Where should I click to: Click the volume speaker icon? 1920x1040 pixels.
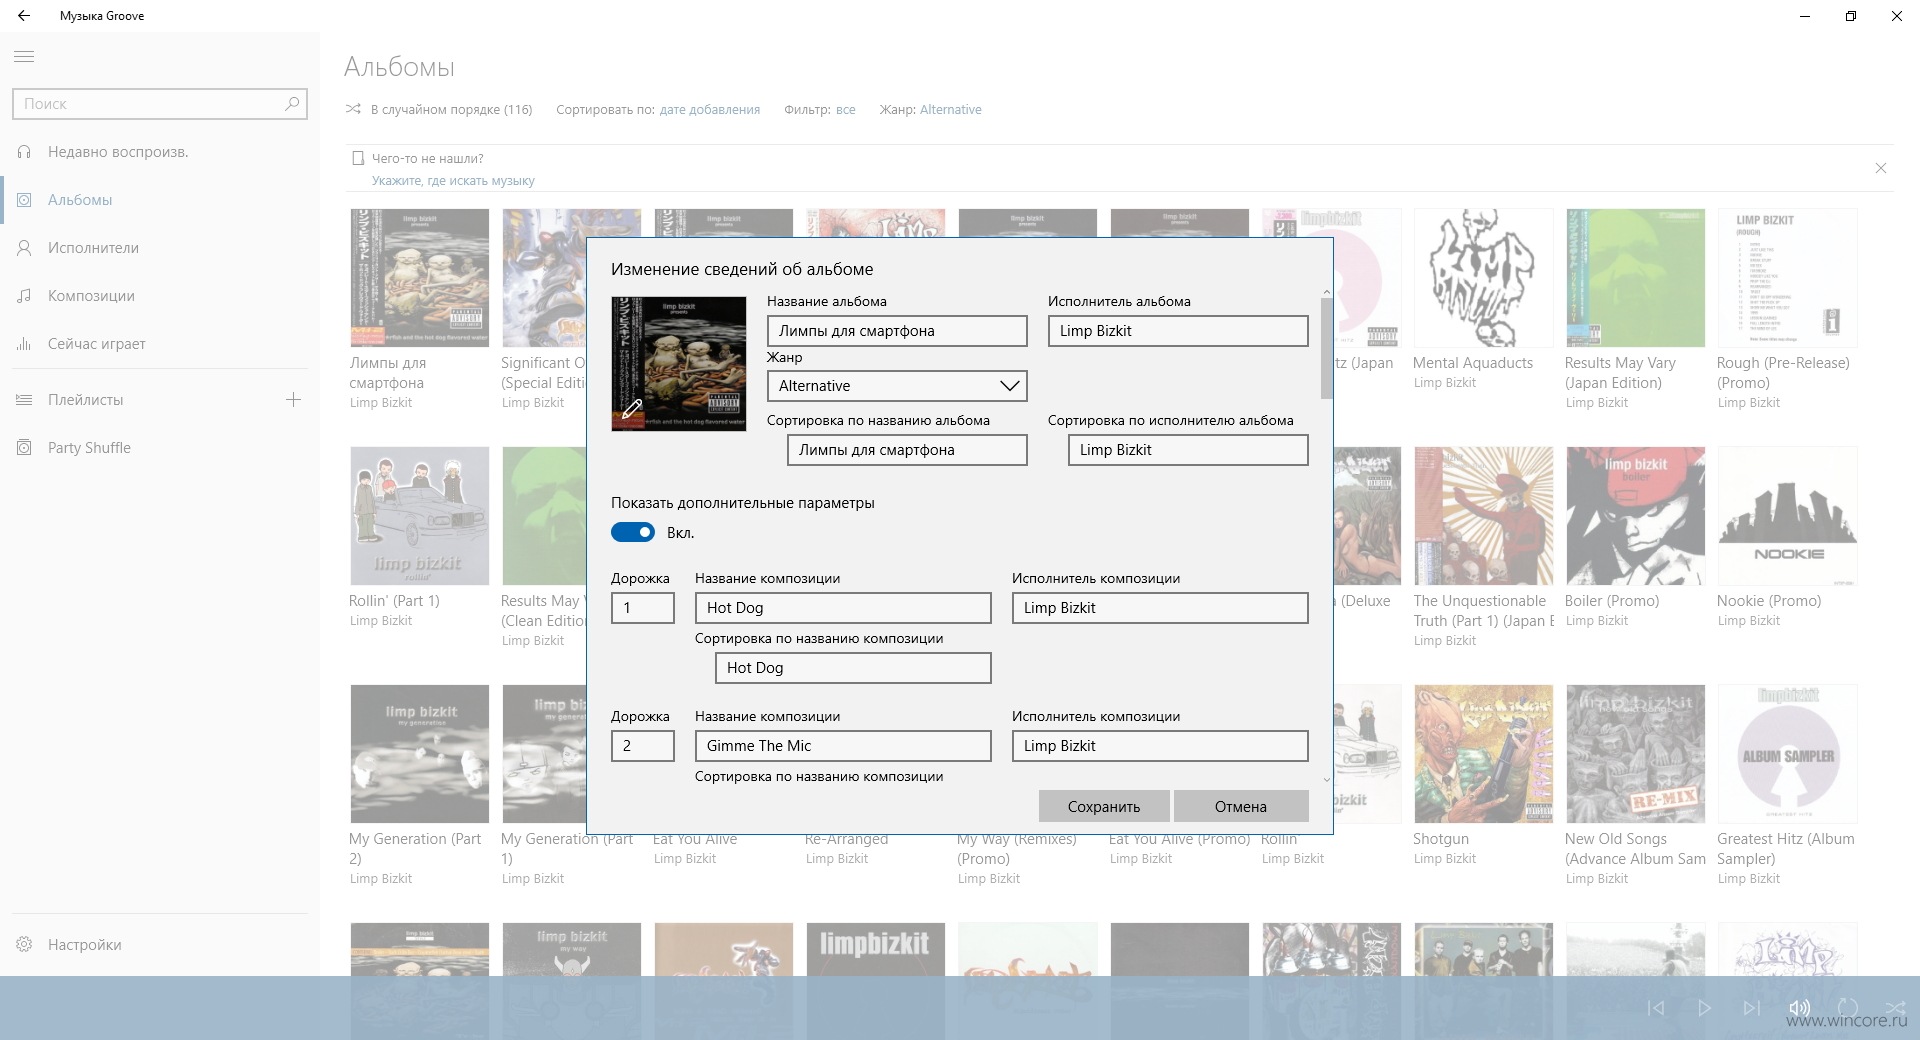coord(1799,1008)
